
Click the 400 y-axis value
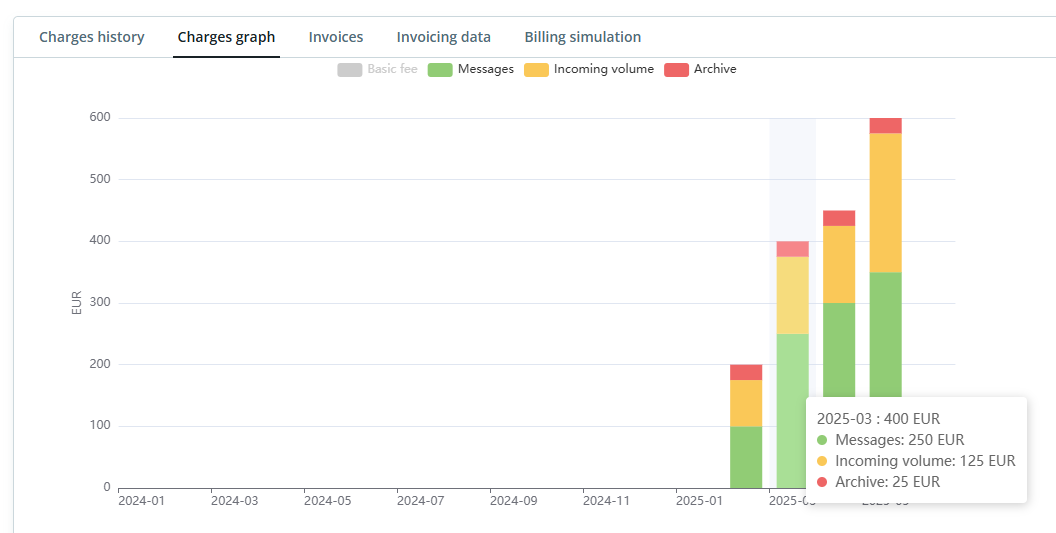pos(100,241)
